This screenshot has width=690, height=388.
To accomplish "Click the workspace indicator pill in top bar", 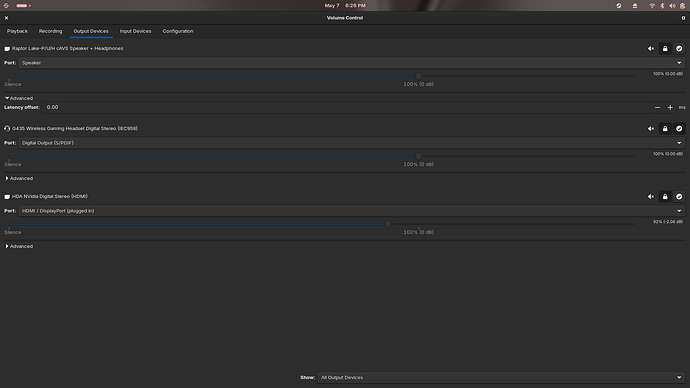I will pos(23,6).
